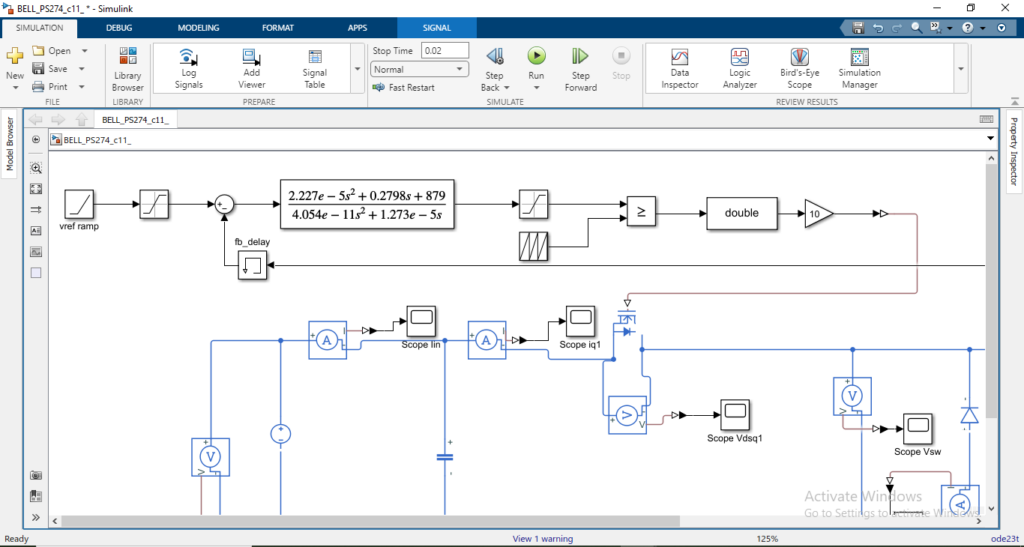The width and height of the screenshot is (1024, 547).
Task: Click the New model icon
Action: pos(14,56)
